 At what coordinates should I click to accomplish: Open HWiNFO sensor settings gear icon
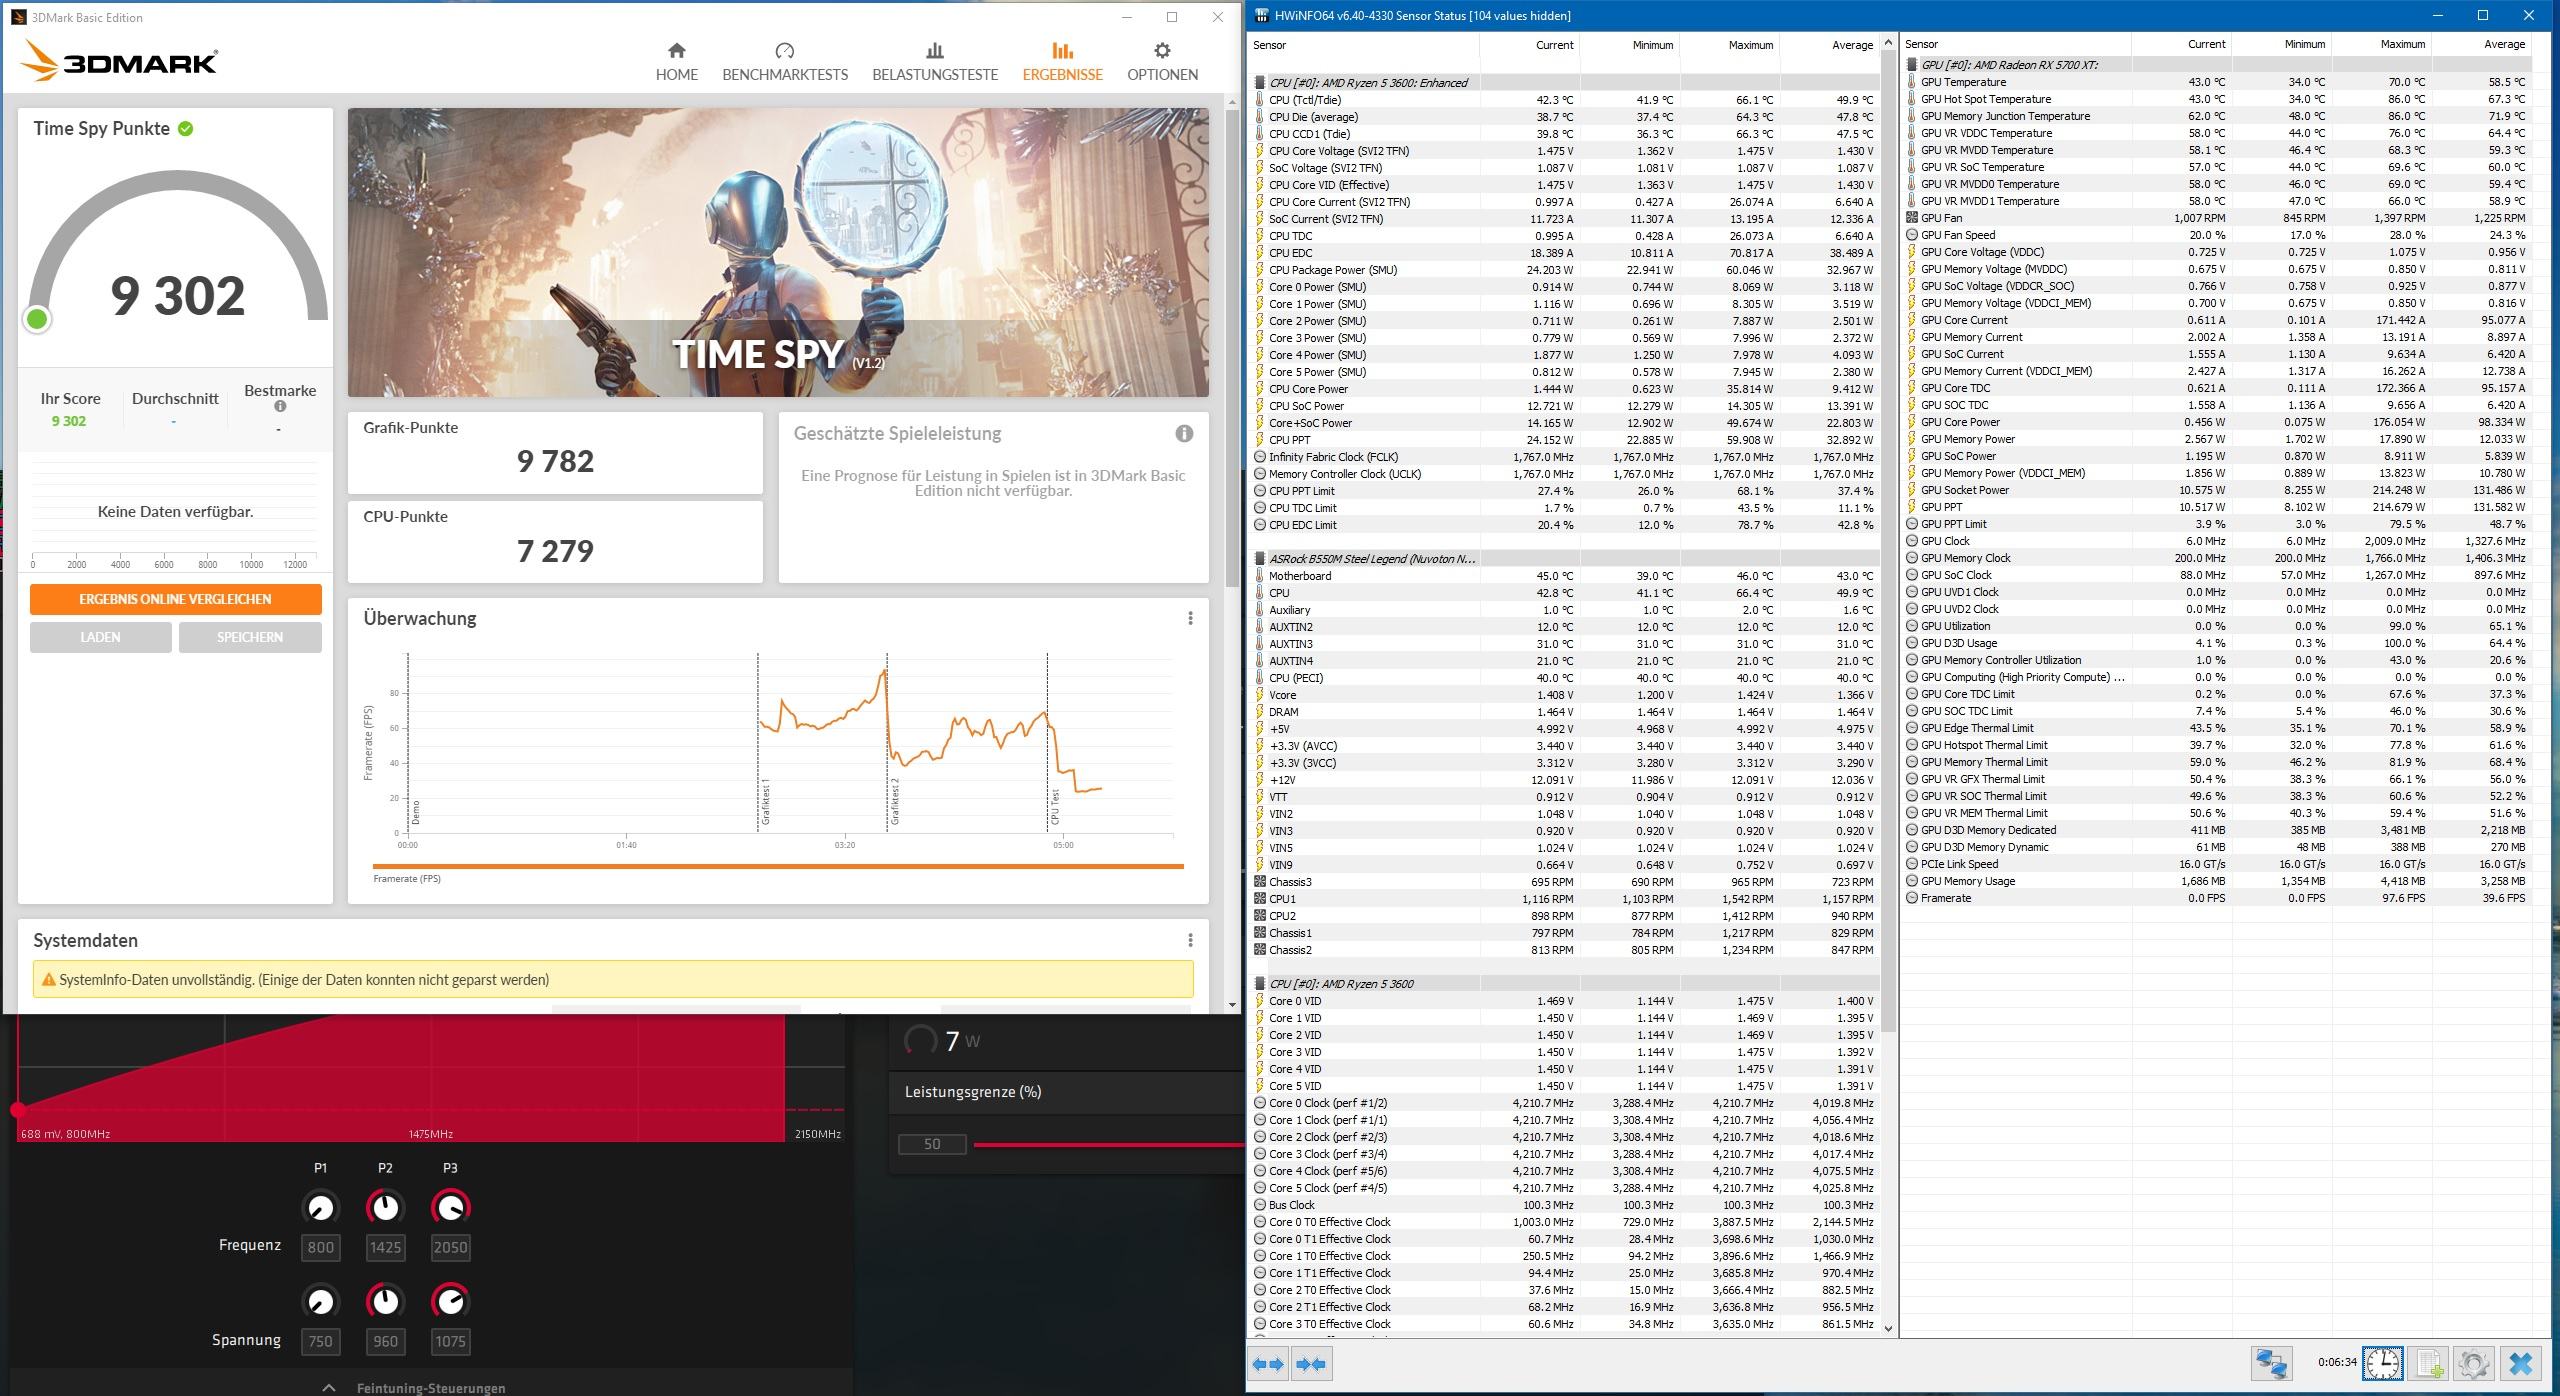coord(2473,1363)
